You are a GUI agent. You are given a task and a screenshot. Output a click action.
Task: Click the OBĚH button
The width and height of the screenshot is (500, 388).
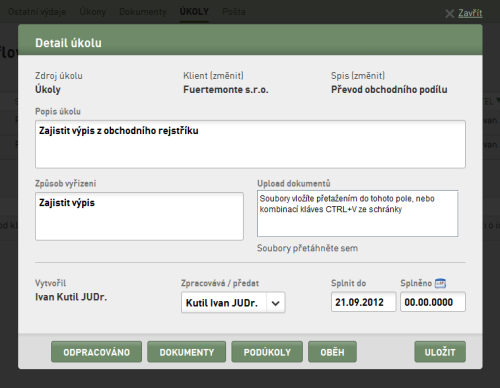click(332, 352)
